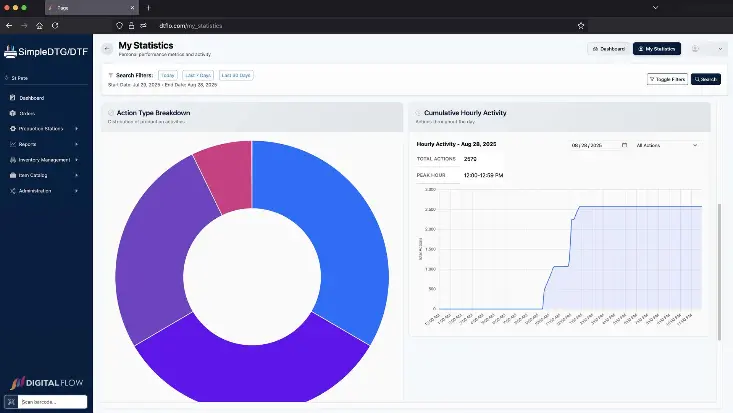
Task: Expand the Production Stations sidebar menu
Action: (x=42, y=129)
